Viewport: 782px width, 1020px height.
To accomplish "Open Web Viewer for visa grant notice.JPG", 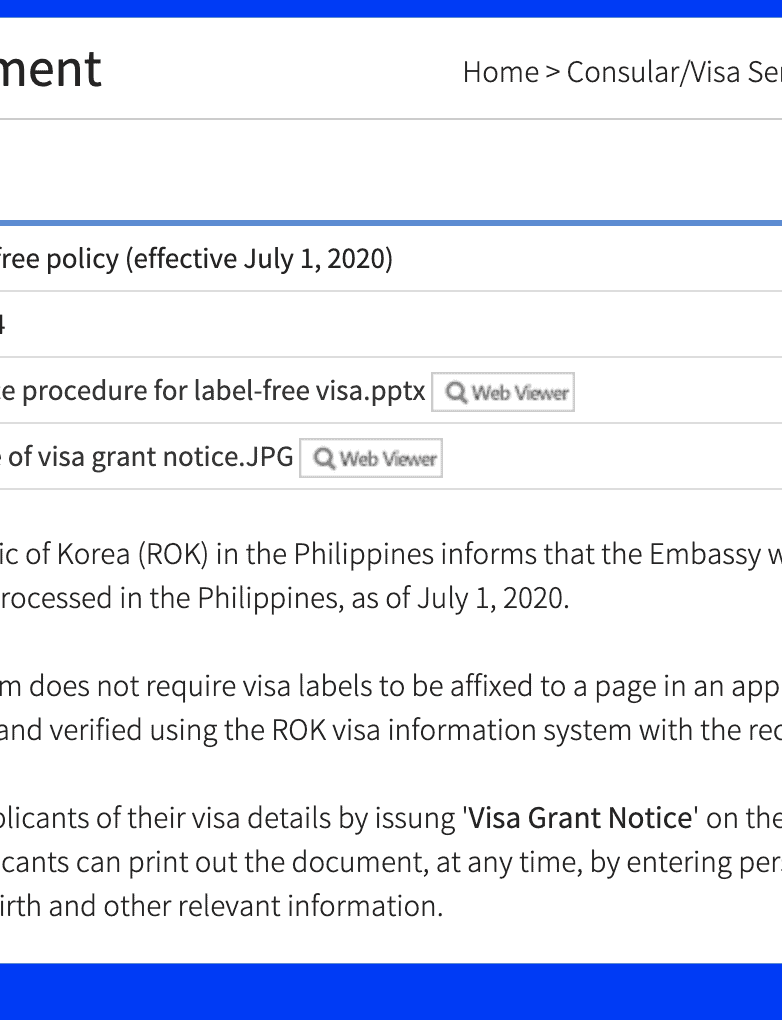I will 371,459.
